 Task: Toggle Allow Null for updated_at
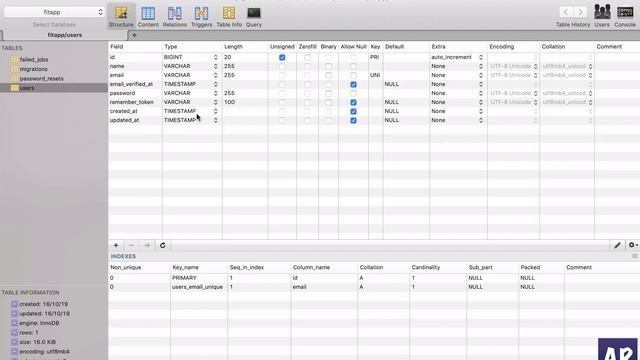353,120
